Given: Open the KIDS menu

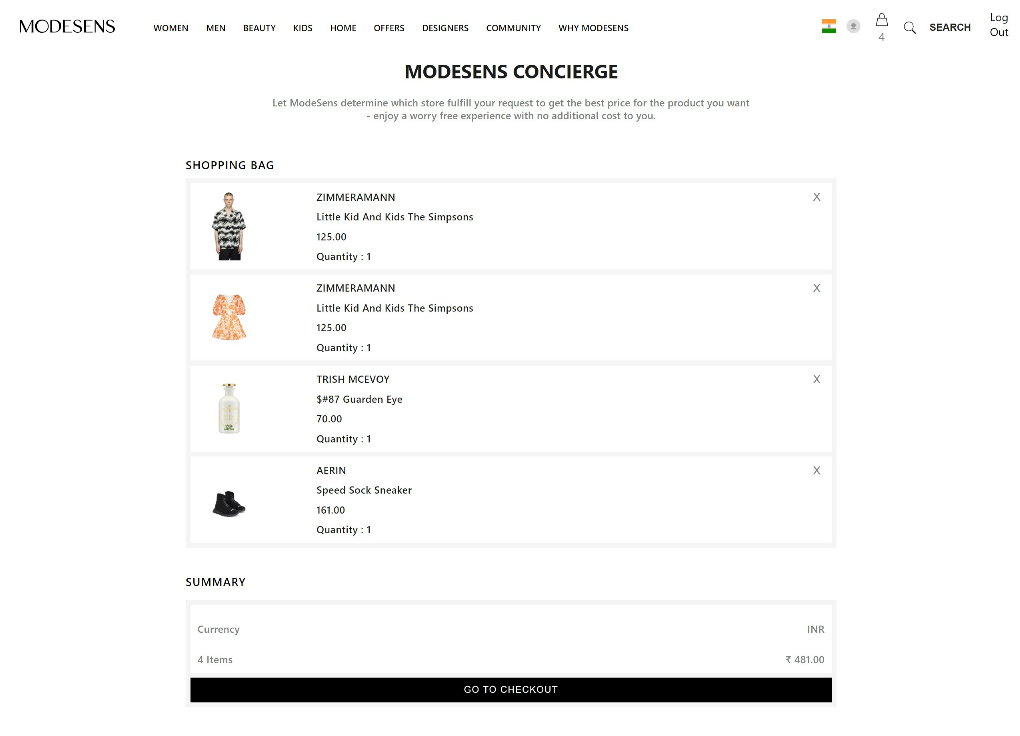Looking at the screenshot, I should click(x=303, y=28).
